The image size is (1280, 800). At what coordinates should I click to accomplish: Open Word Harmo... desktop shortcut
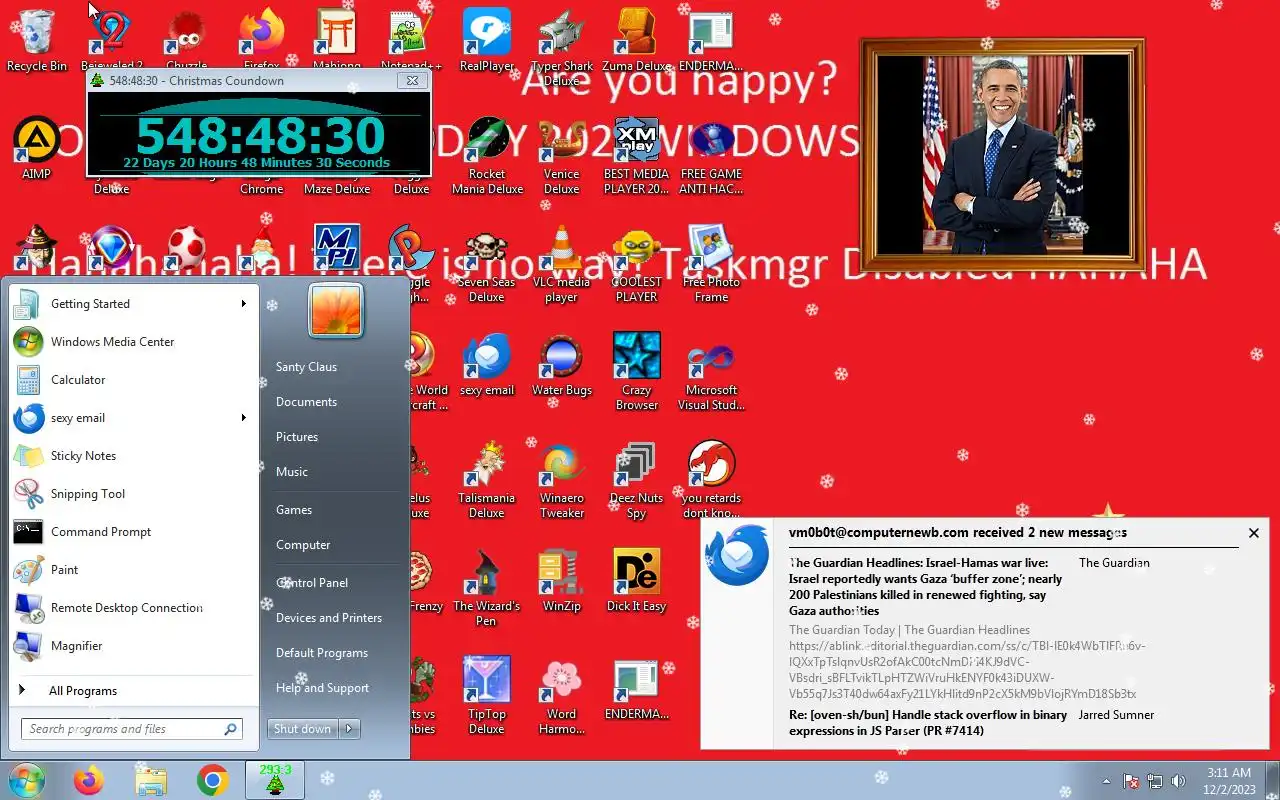coord(562,695)
